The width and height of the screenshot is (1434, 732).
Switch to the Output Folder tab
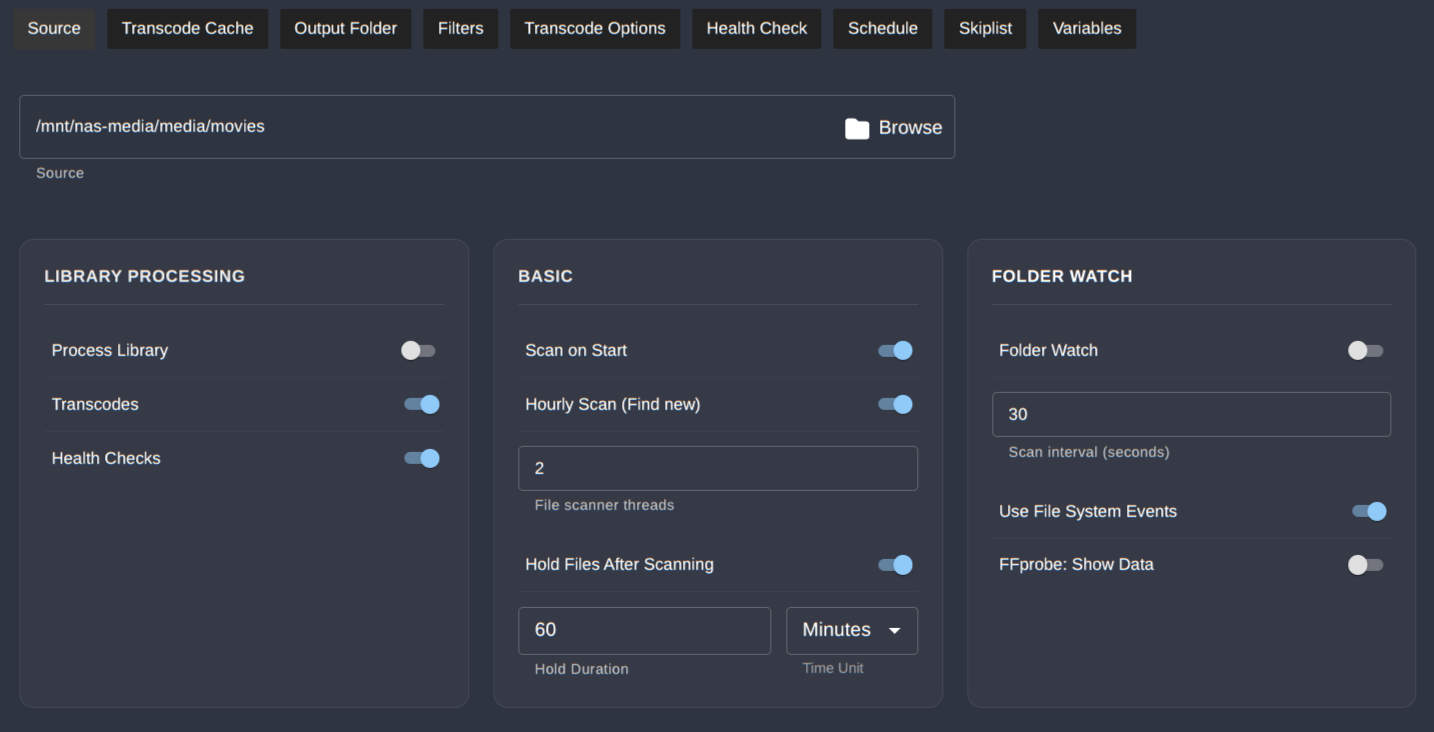click(x=346, y=28)
